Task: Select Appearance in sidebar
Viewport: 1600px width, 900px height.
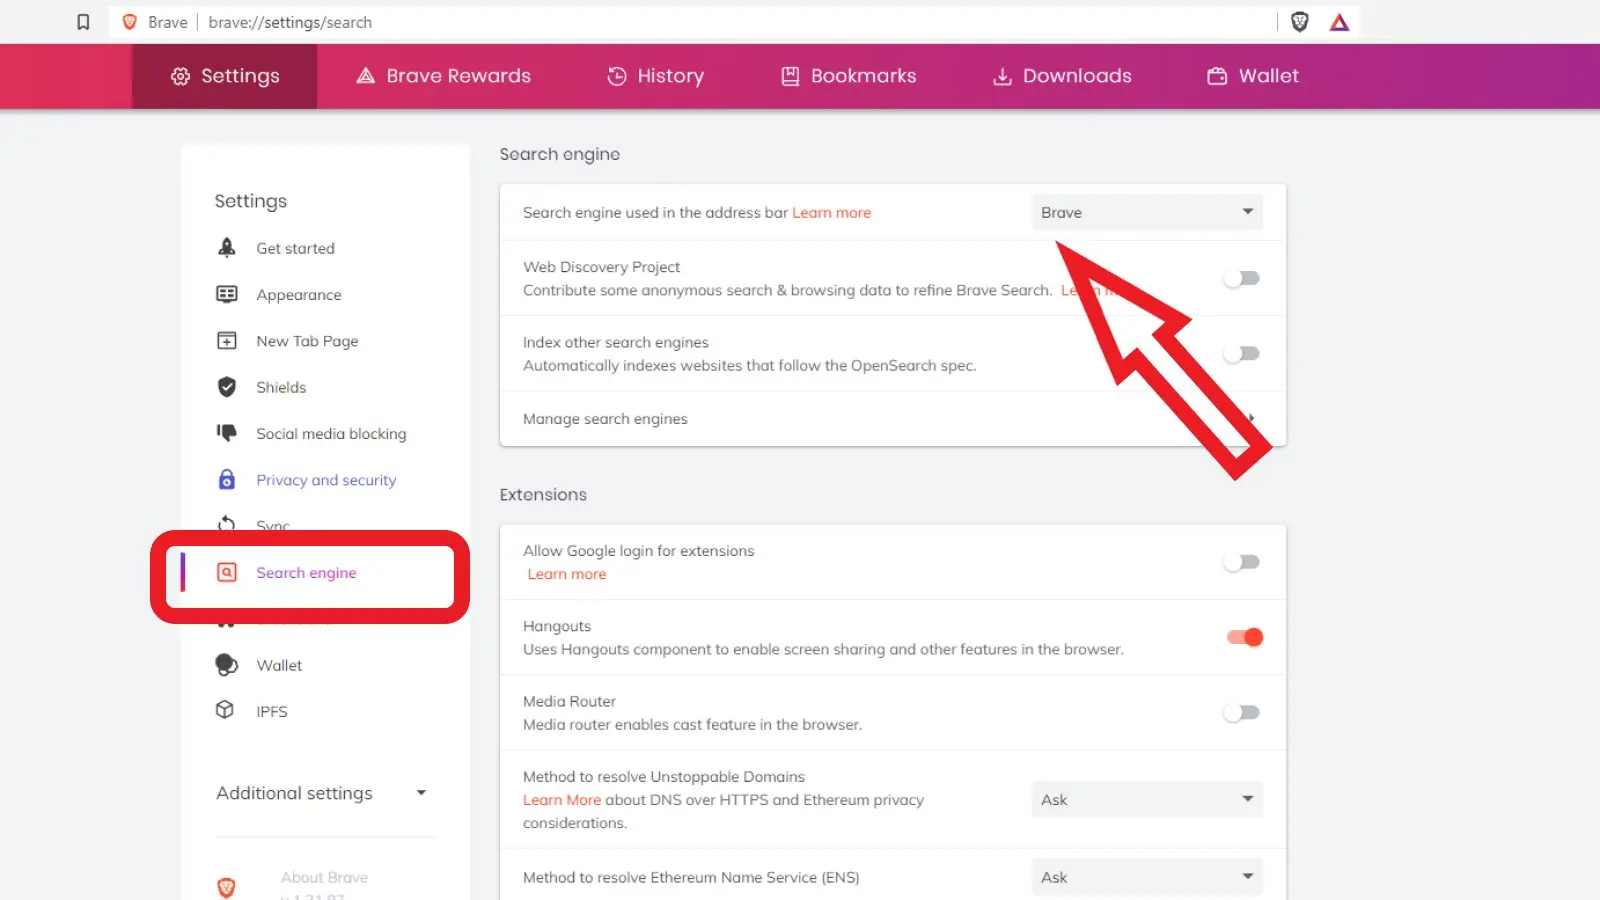Action: point(299,295)
